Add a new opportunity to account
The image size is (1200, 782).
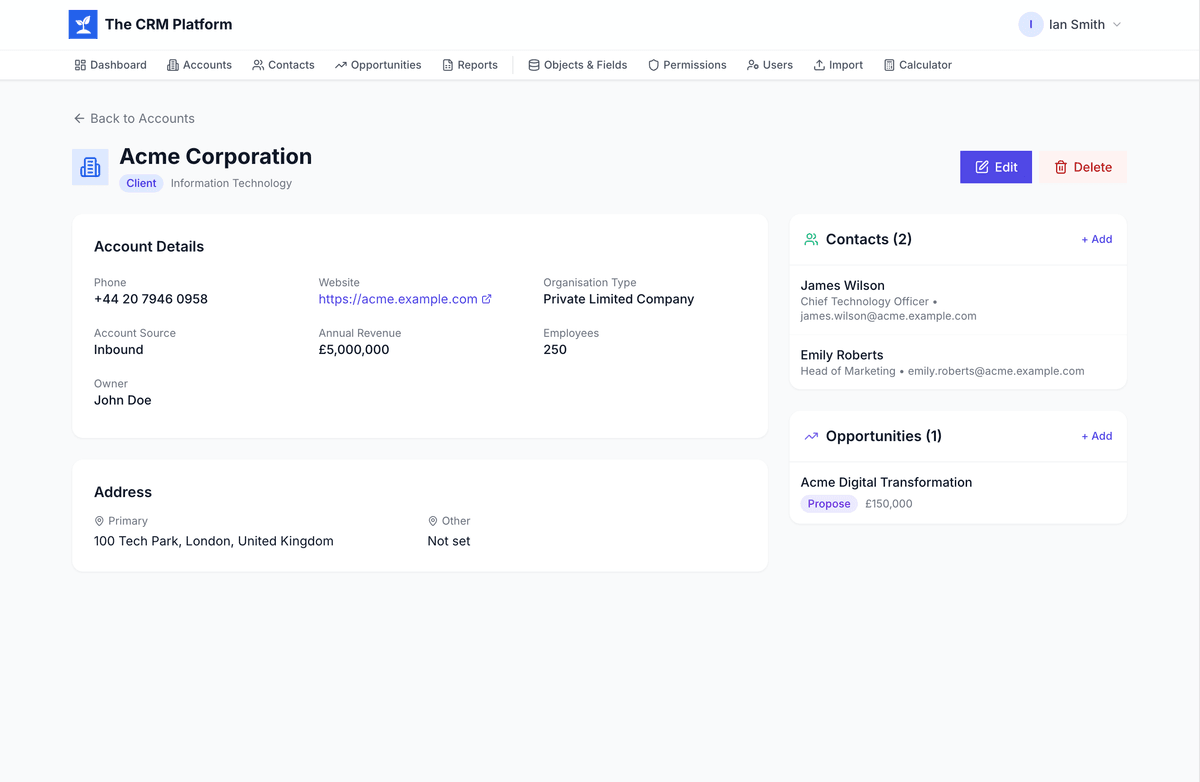pos(1096,437)
